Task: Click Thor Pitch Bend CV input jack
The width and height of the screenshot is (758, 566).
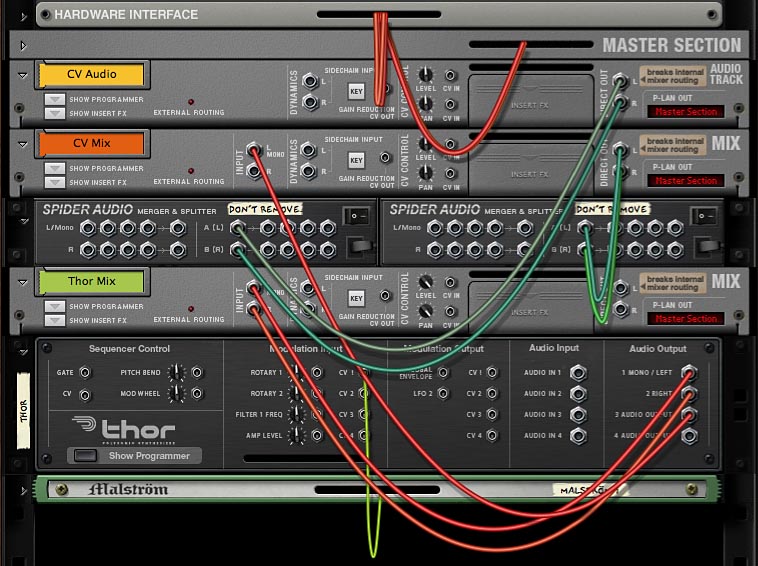Action: 197,372
